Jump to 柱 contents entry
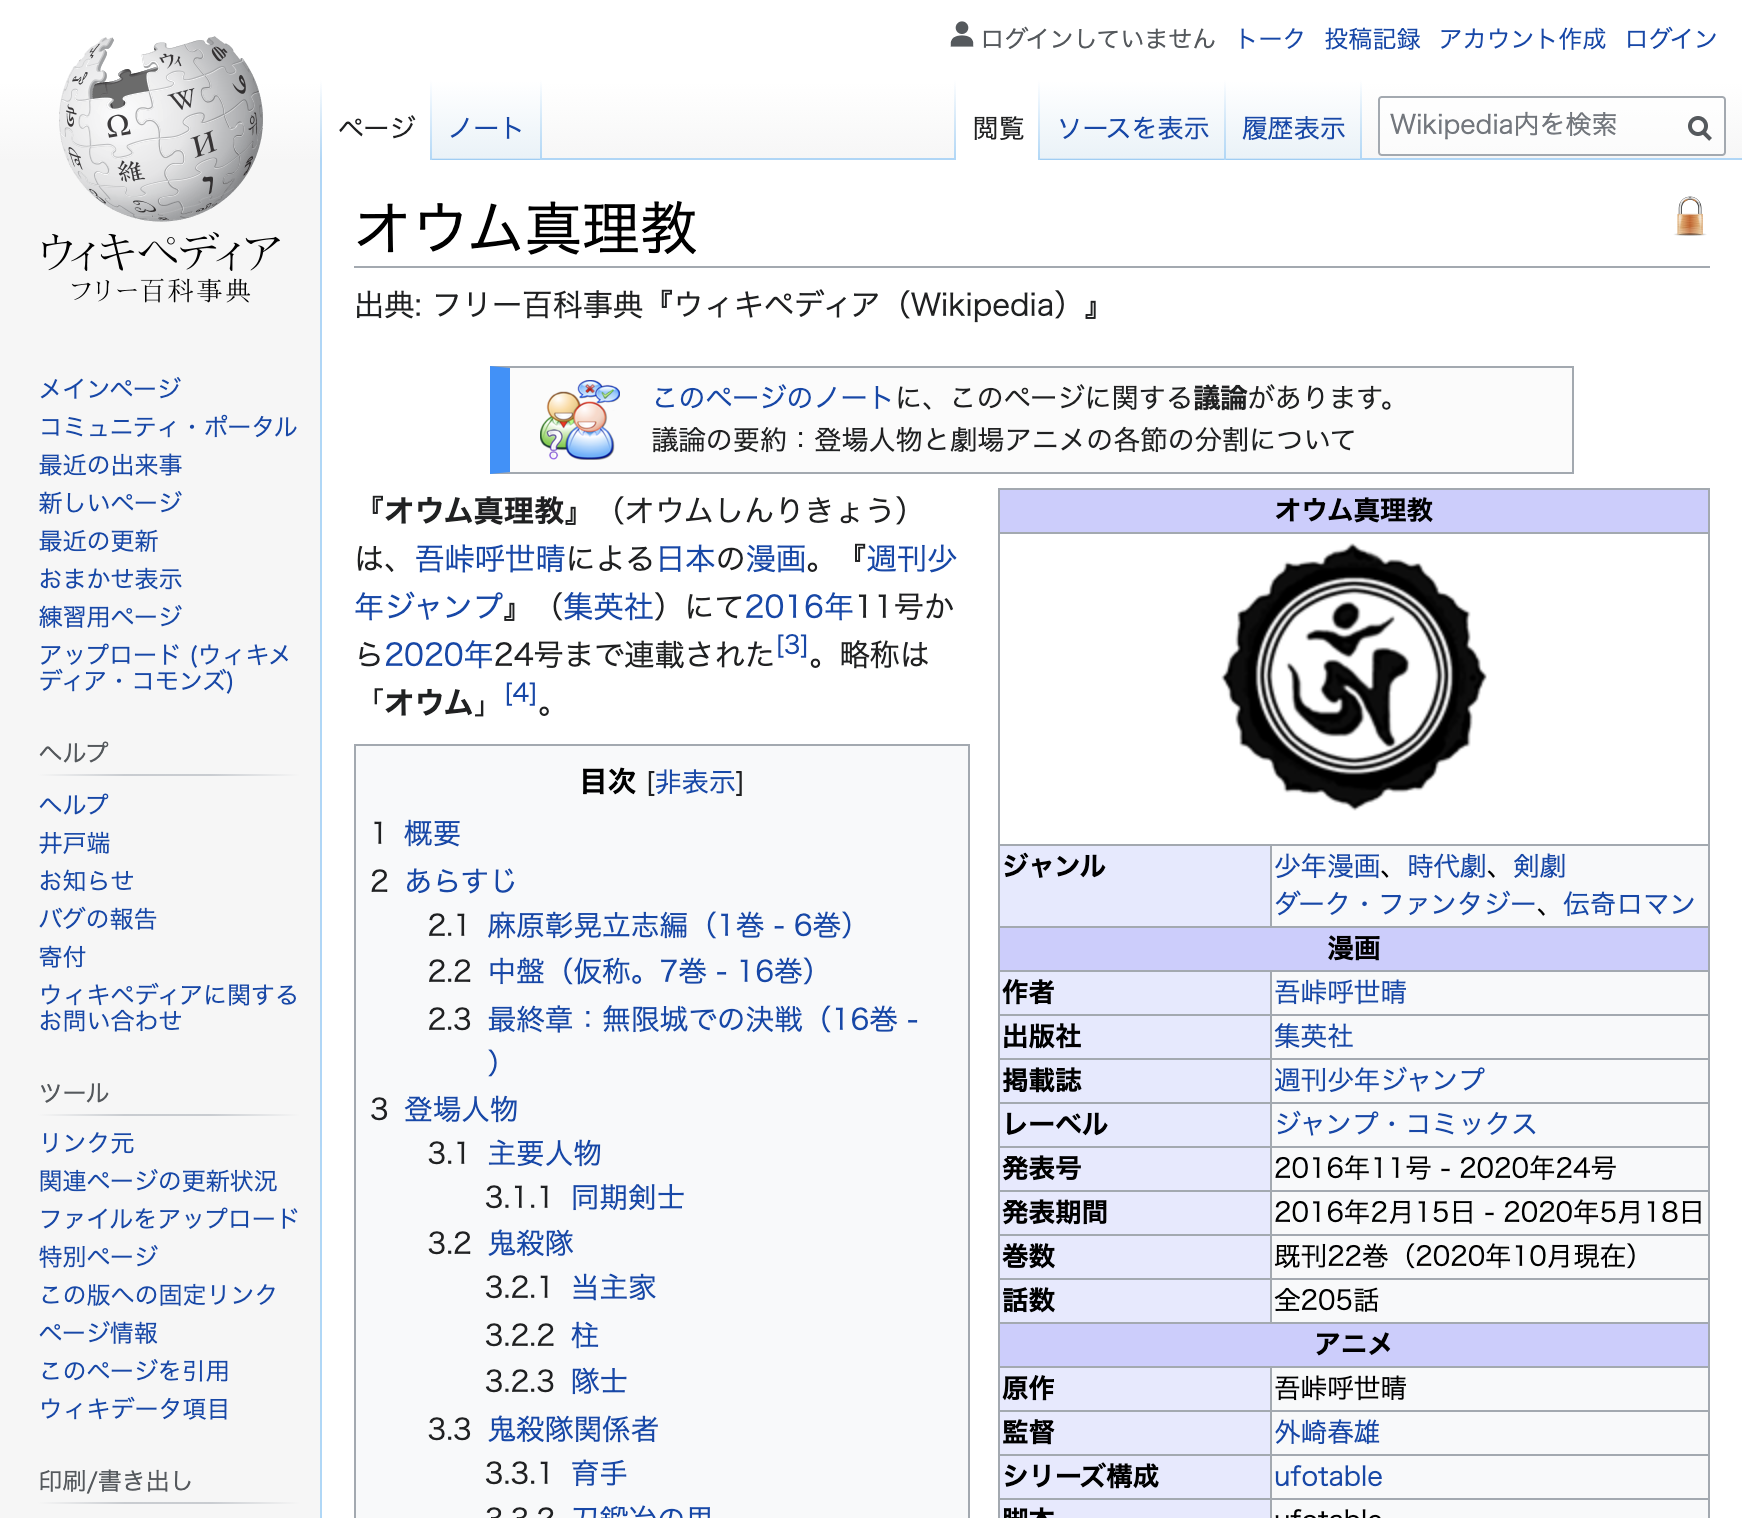1742x1518 pixels. click(585, 1335)
